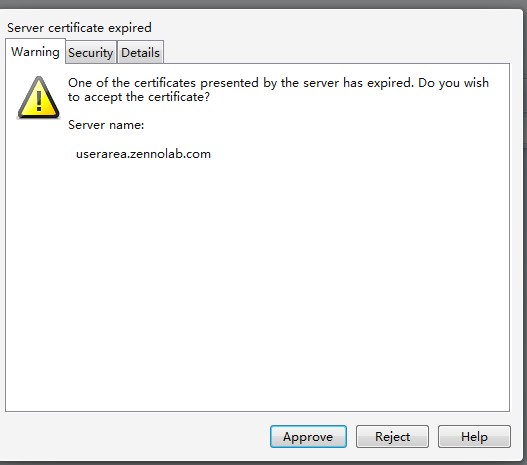Click the exclamation mark inside warning icon

[x=39, y=101]
